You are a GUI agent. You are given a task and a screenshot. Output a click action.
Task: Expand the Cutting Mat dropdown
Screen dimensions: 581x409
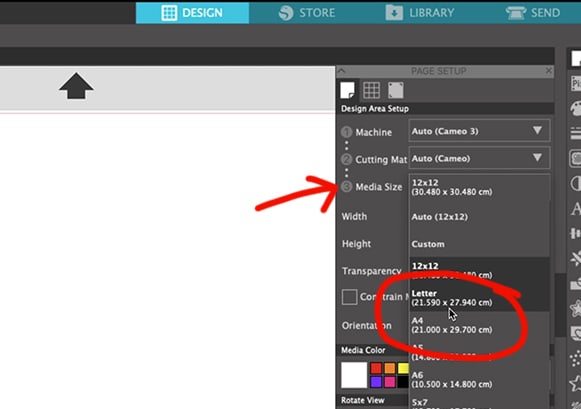point(479,158)
